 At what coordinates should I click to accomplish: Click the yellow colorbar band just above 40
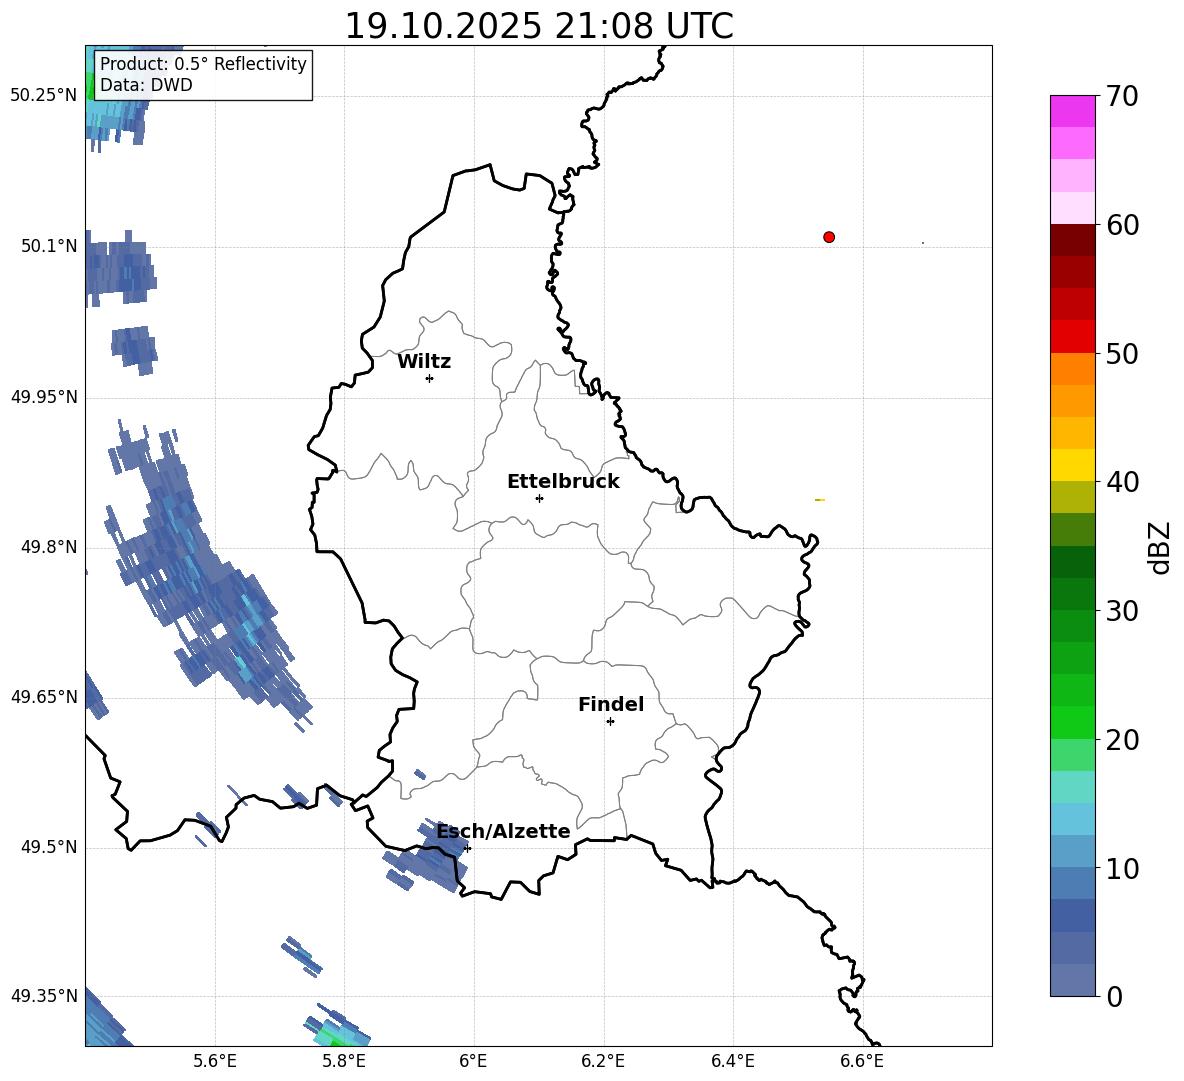(x=1072, y=465)
